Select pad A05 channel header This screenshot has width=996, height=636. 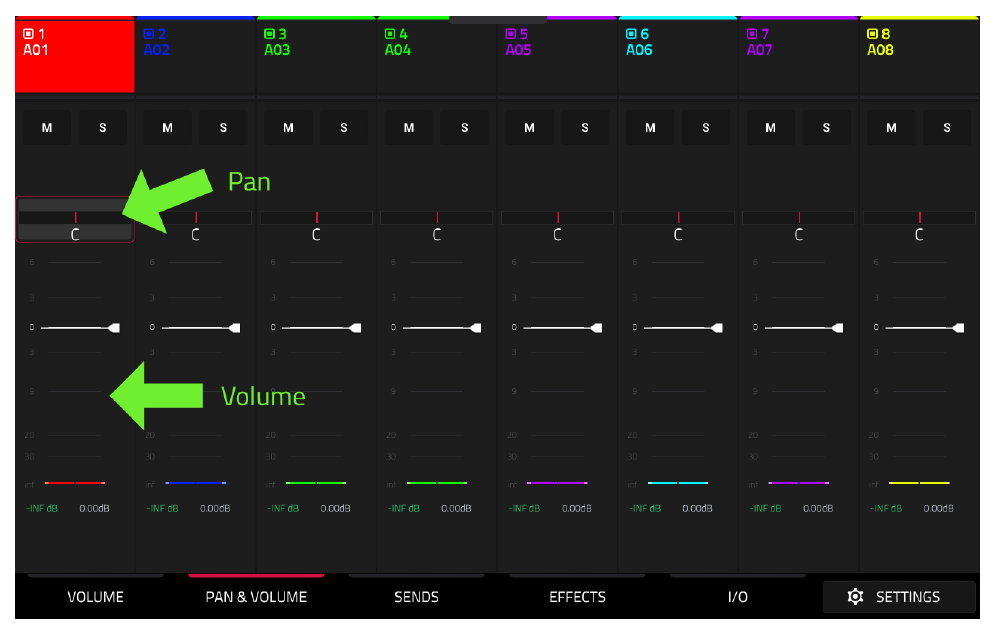tap(557, 55)
